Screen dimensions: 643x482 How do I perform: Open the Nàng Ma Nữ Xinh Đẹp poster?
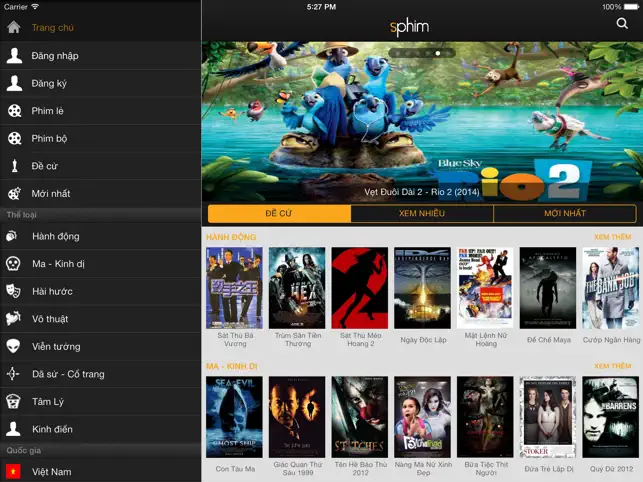click(423, 417)
